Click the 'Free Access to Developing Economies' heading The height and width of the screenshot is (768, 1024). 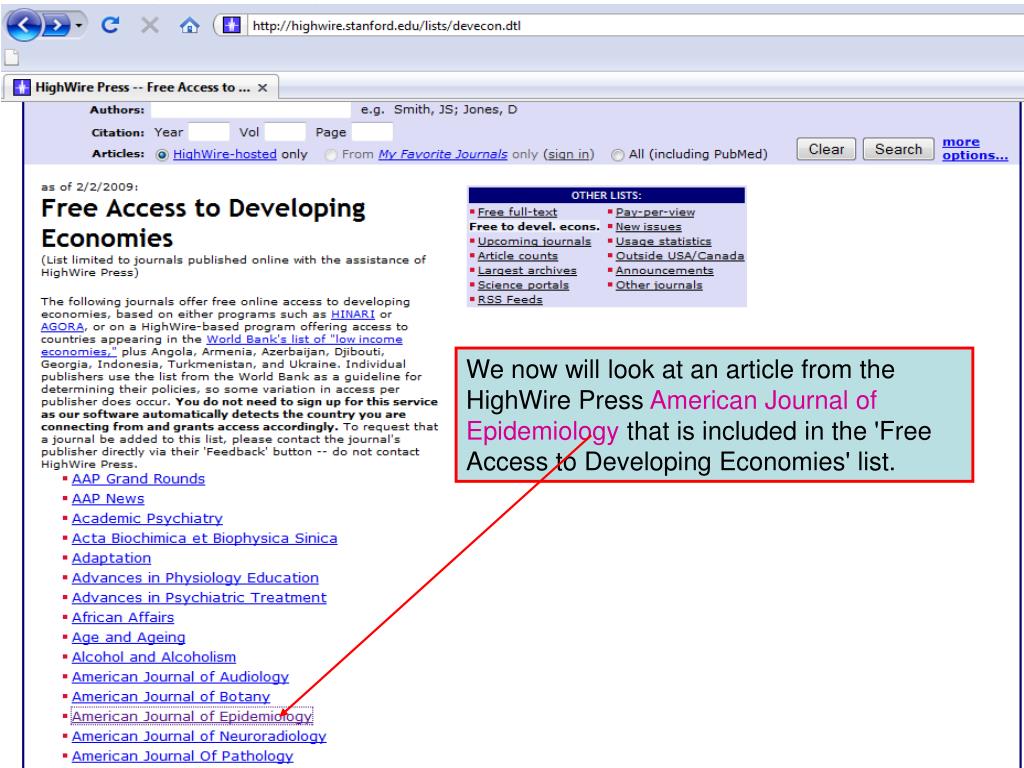[203, 223]
